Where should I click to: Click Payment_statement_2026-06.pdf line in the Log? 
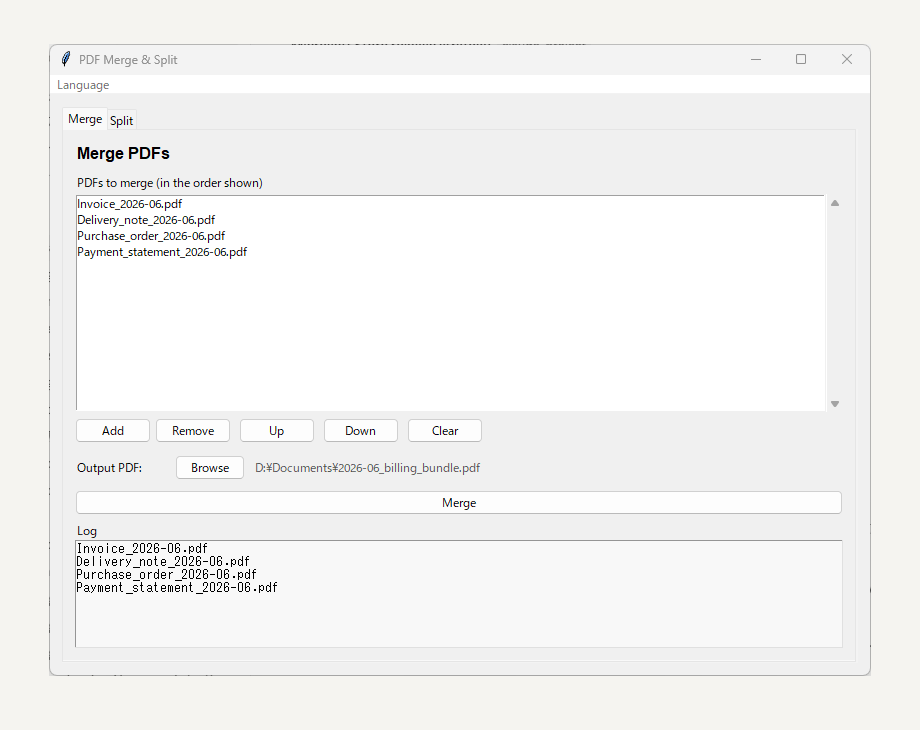coord(177,587)
